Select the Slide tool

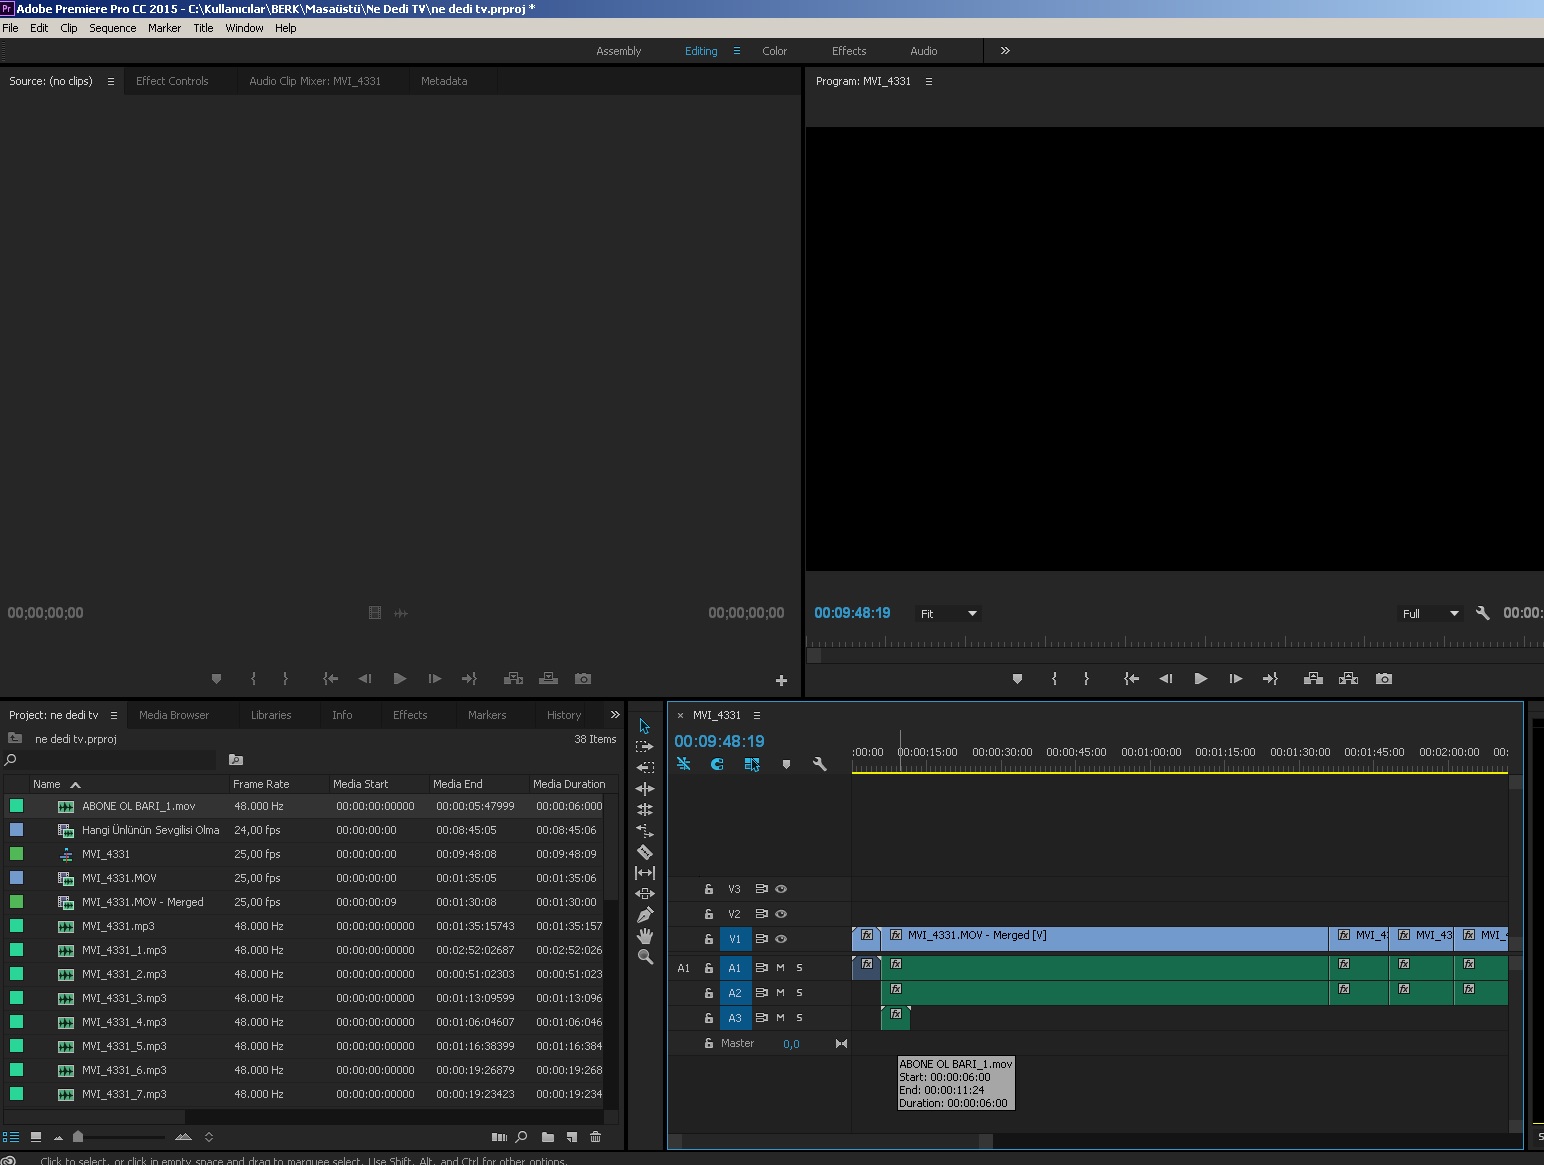(x=645, y=894)
